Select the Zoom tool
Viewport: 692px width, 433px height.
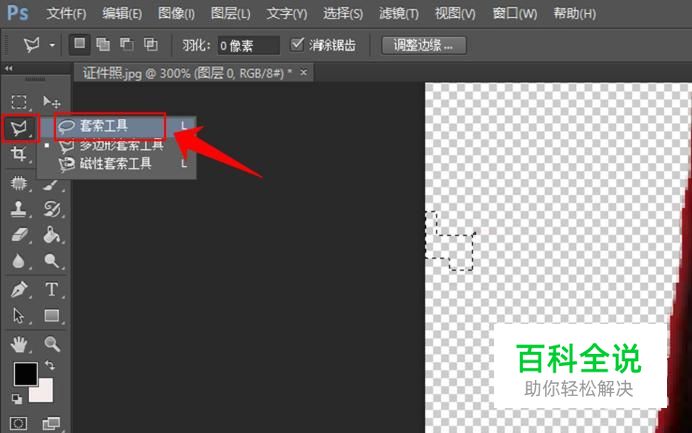(x=52, y=344)
